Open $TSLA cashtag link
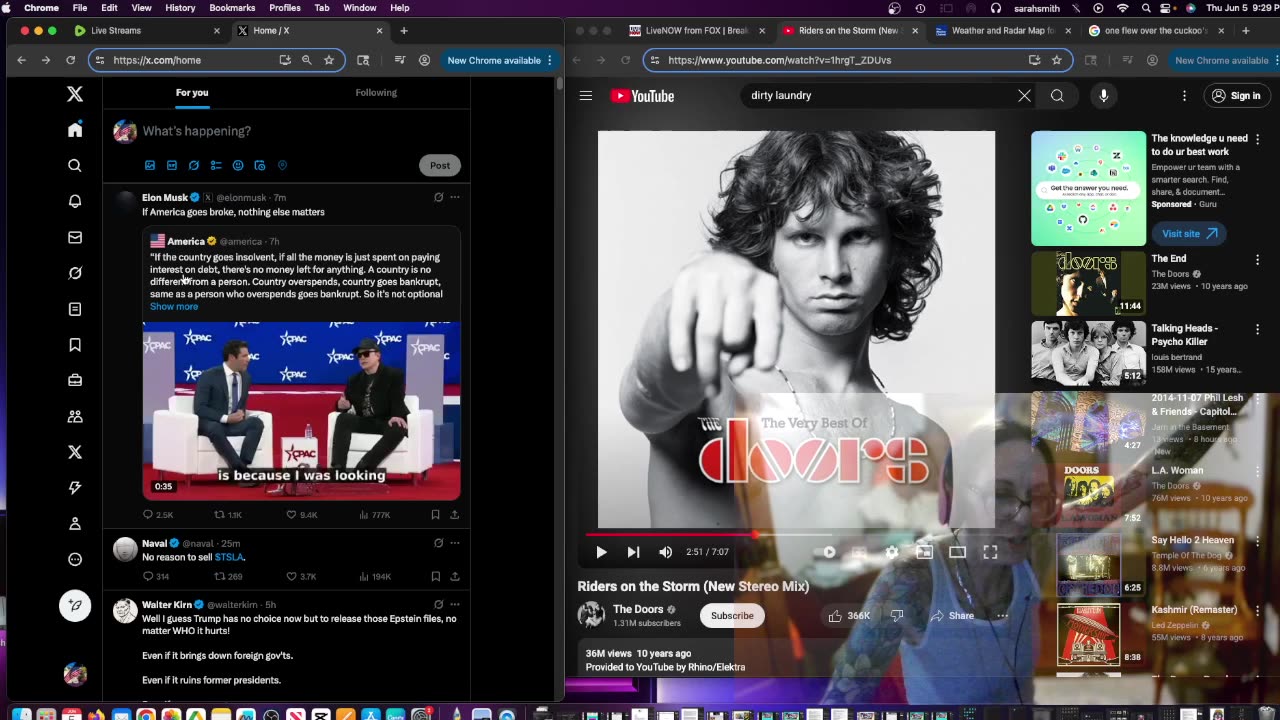This screenshot has height=720, width=1280. (x=229, y=557)
